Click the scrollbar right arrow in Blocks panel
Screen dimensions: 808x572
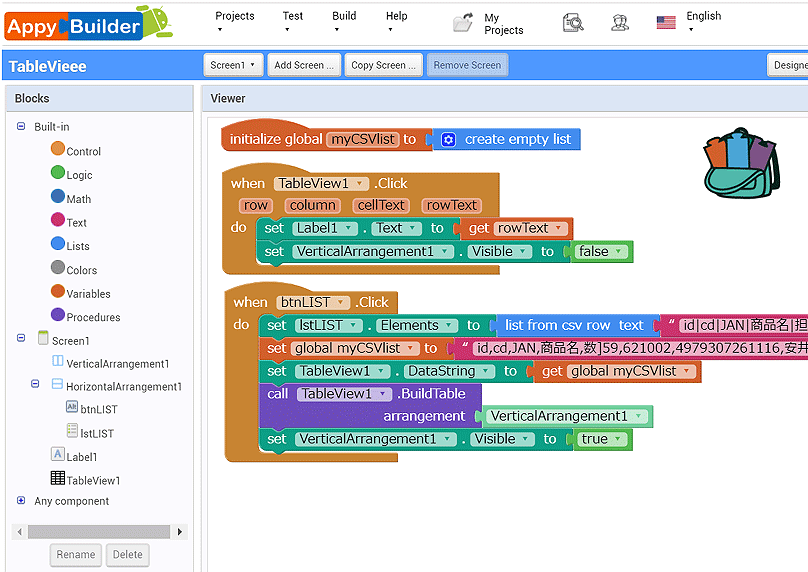pyautogui.click(x=179, y=531)
